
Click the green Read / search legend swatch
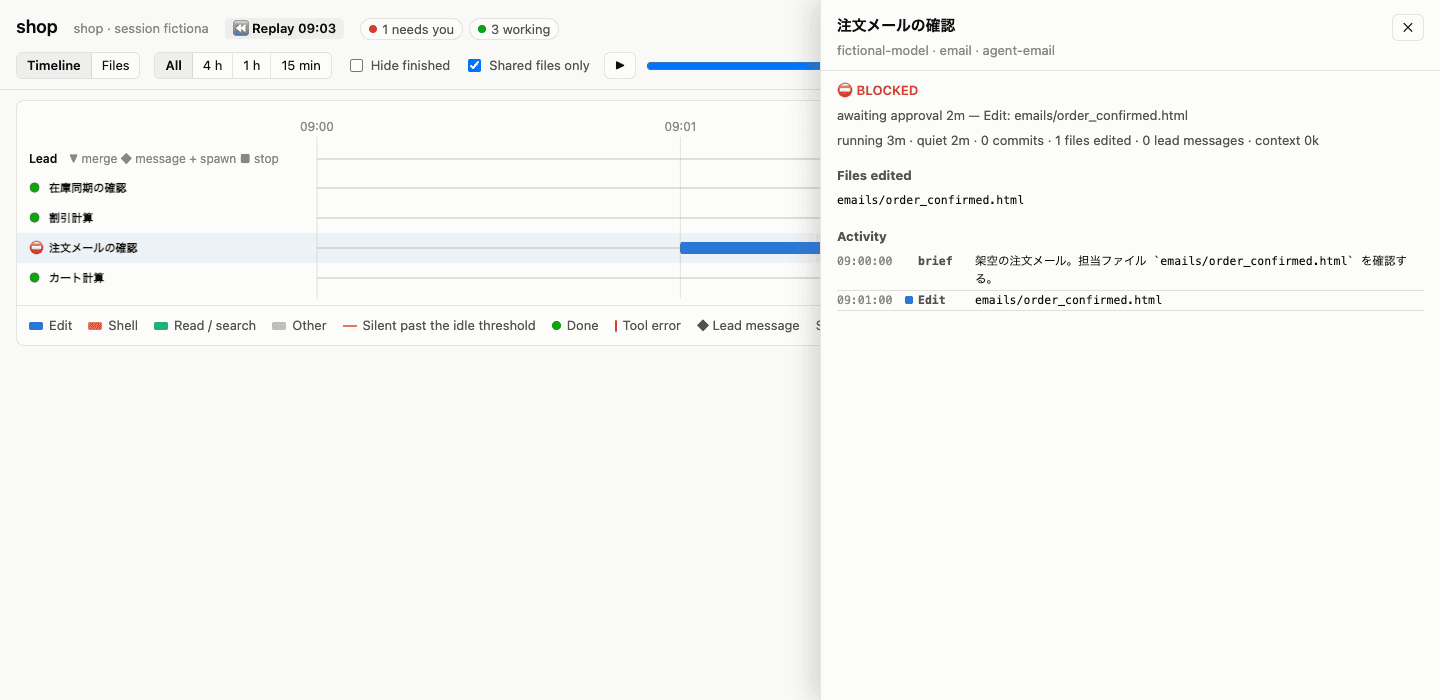point(161,326)
